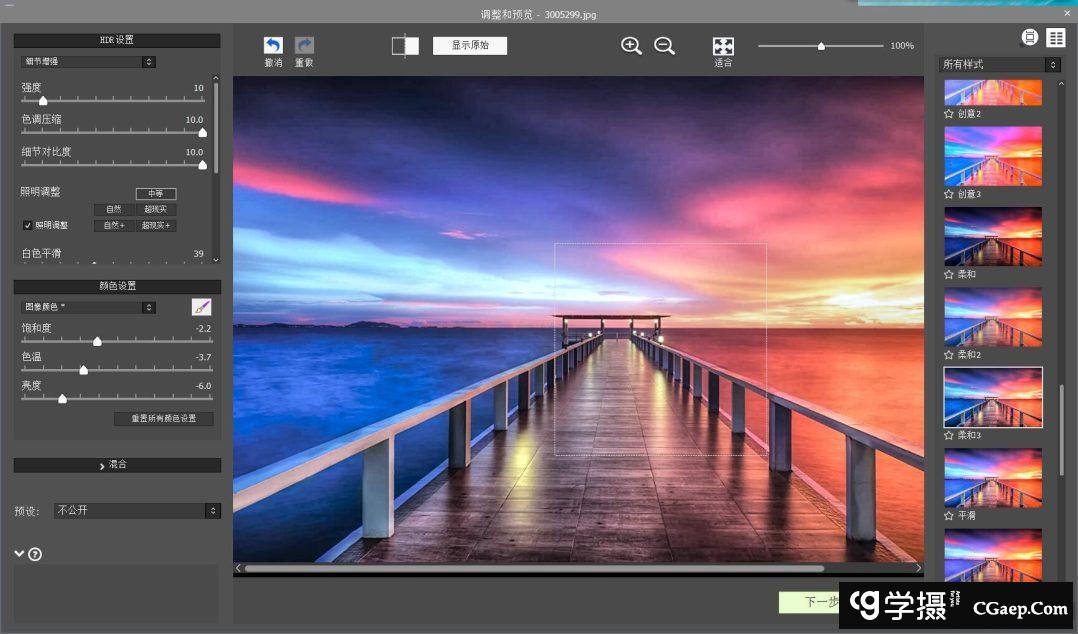Uncheck the 照明调整 checkbox
Image resolution: width=1078 pixels, height=634 pixels.
pos(28,226)
